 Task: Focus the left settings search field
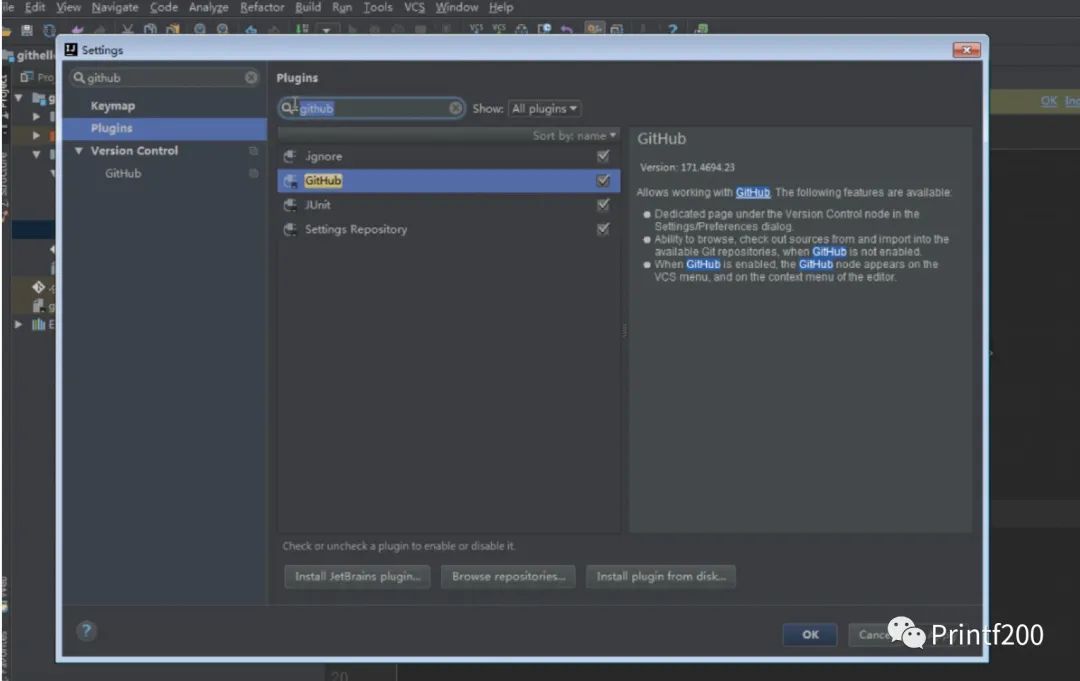point(165,78)
